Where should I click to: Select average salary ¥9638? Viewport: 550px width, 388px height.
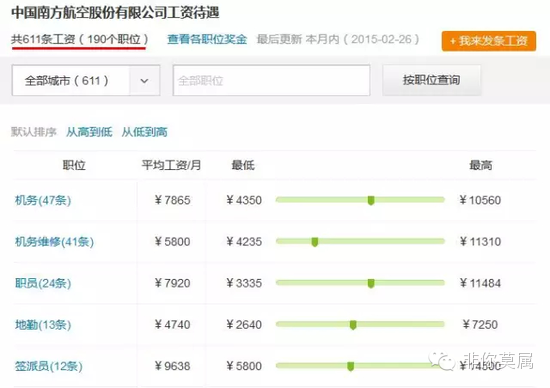[172, 366]
